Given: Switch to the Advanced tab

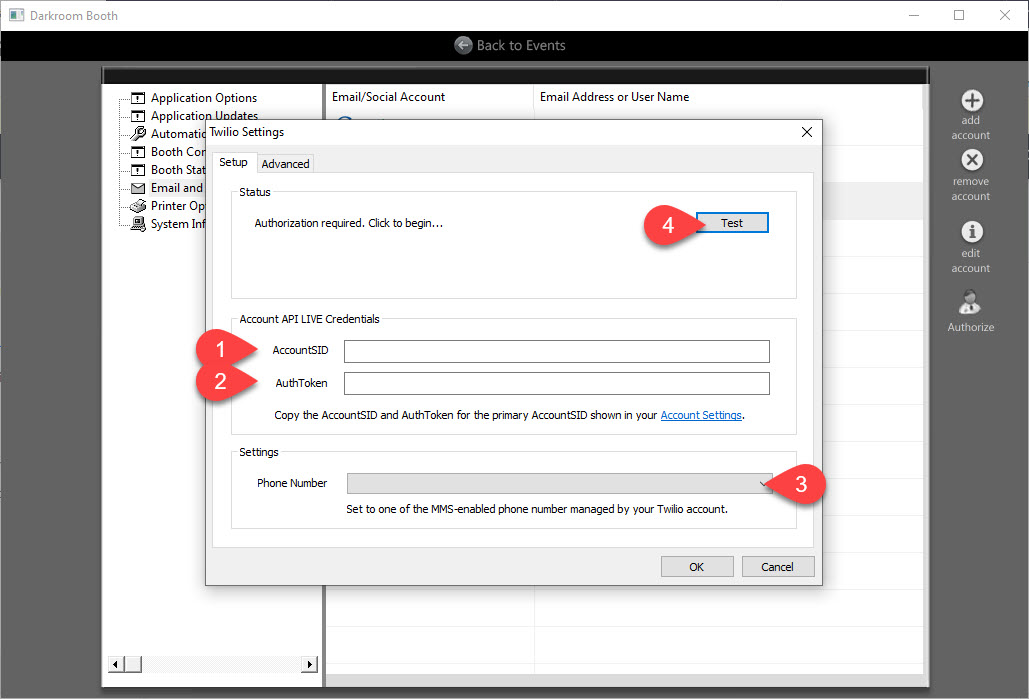Looking at the screenshot, I should pyautogui.click(x=285, y=164).
